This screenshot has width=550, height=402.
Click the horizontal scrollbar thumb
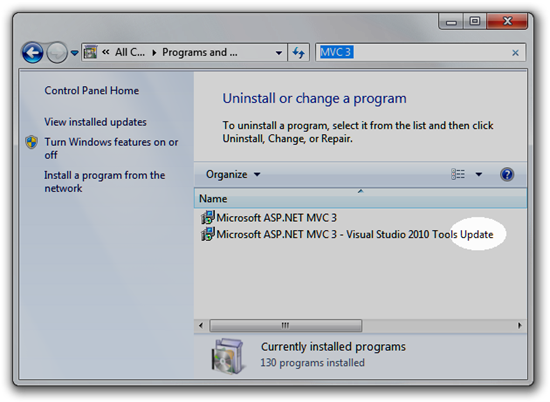286,326
